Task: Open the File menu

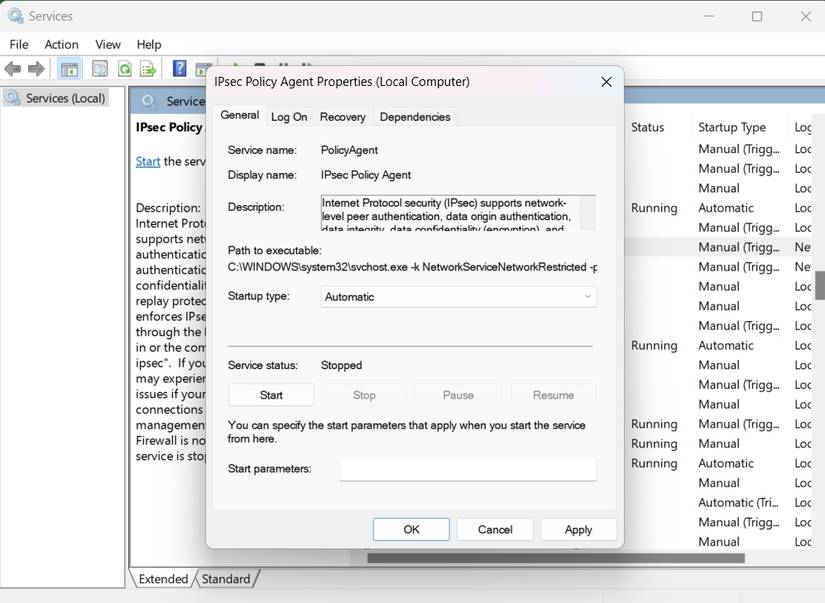Action: 19,45
